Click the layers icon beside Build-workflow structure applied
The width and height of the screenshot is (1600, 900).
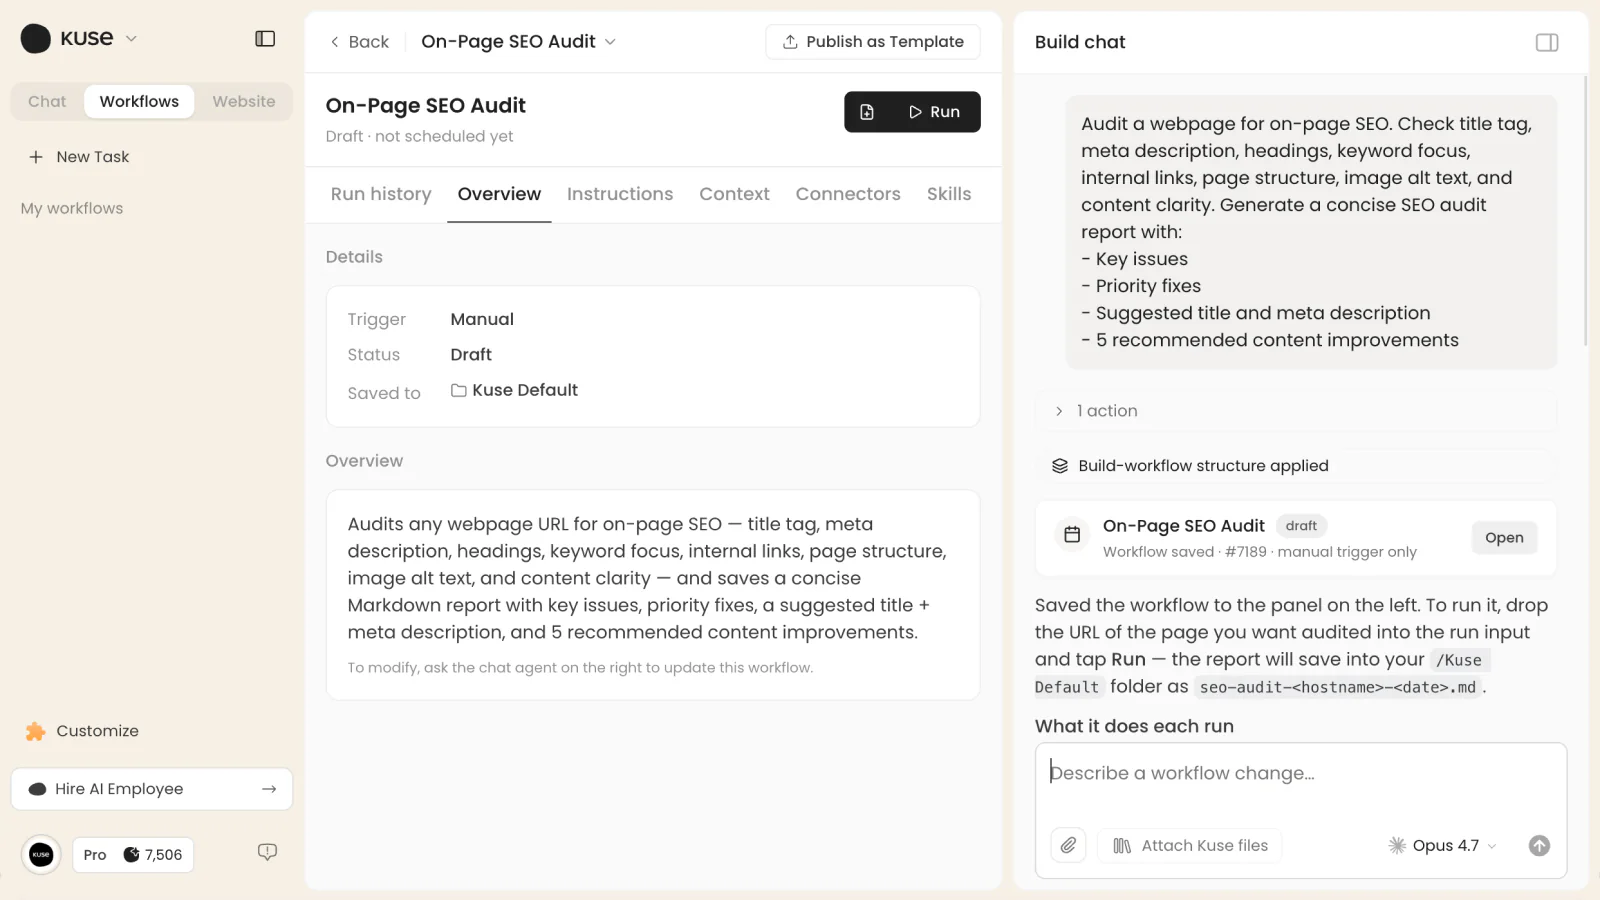tap(1060, 466)
